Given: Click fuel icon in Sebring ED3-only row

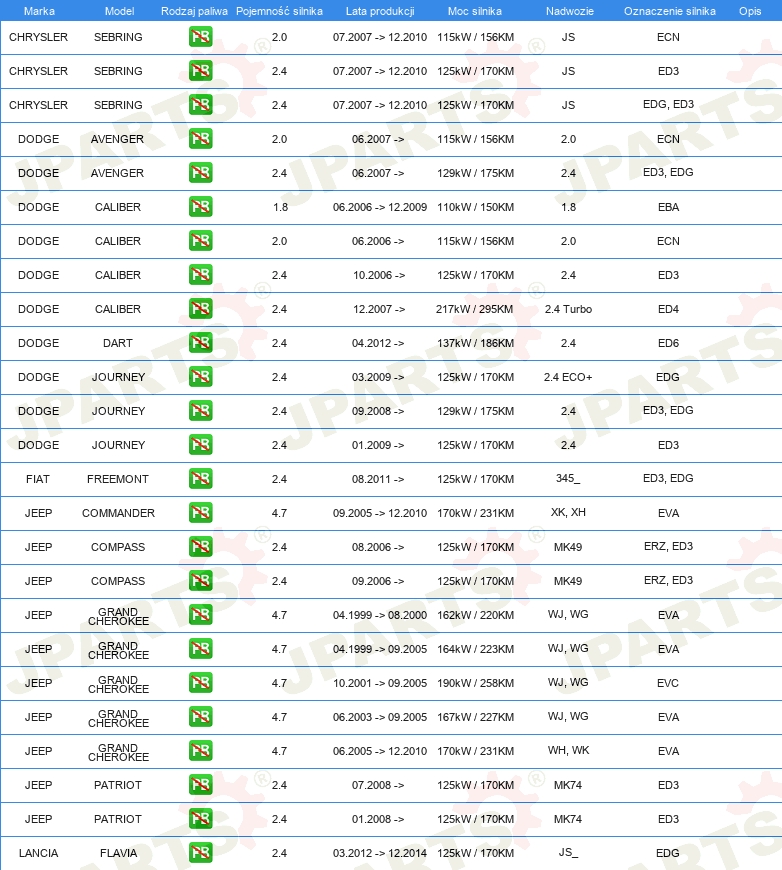Looking at the screenshot, I should coord(200,71).
